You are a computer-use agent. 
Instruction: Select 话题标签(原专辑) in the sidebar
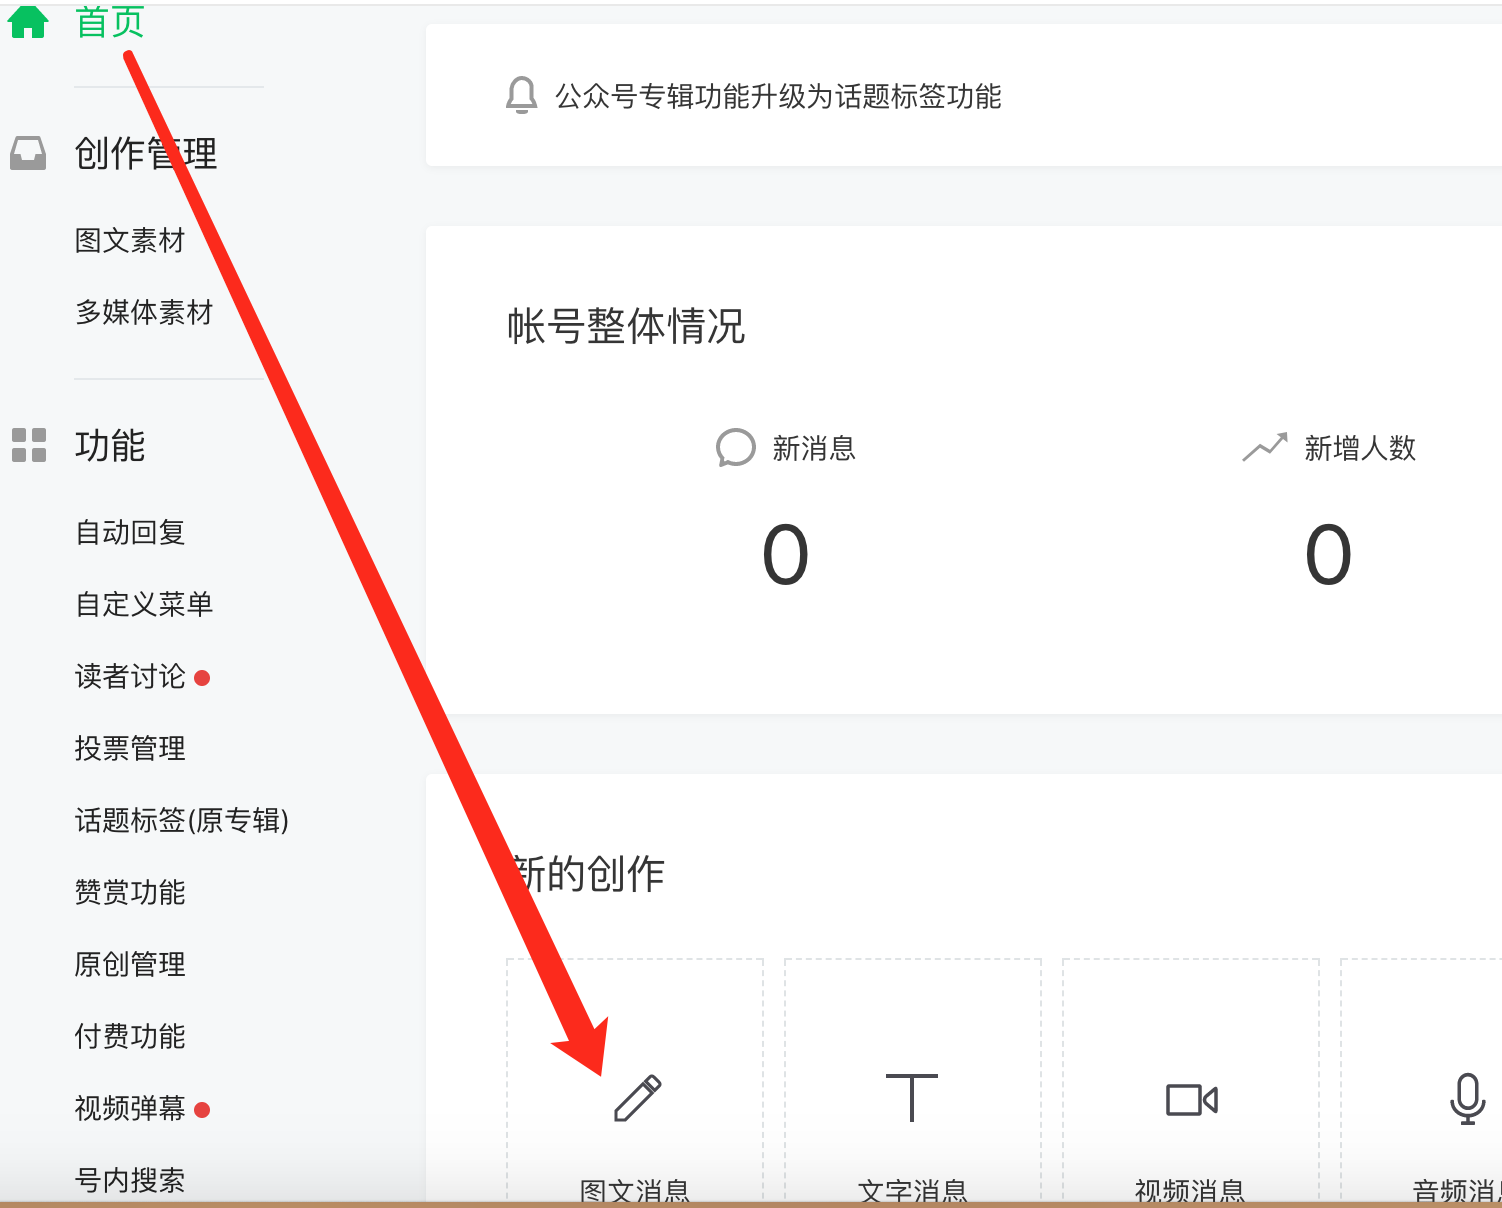point(182,820)
